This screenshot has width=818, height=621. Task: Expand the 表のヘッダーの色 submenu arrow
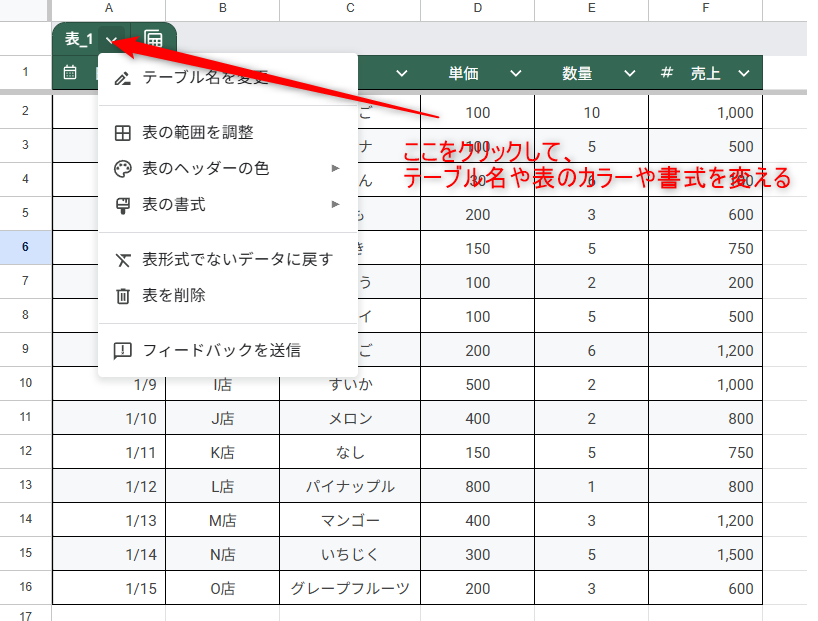click(336, 168)
